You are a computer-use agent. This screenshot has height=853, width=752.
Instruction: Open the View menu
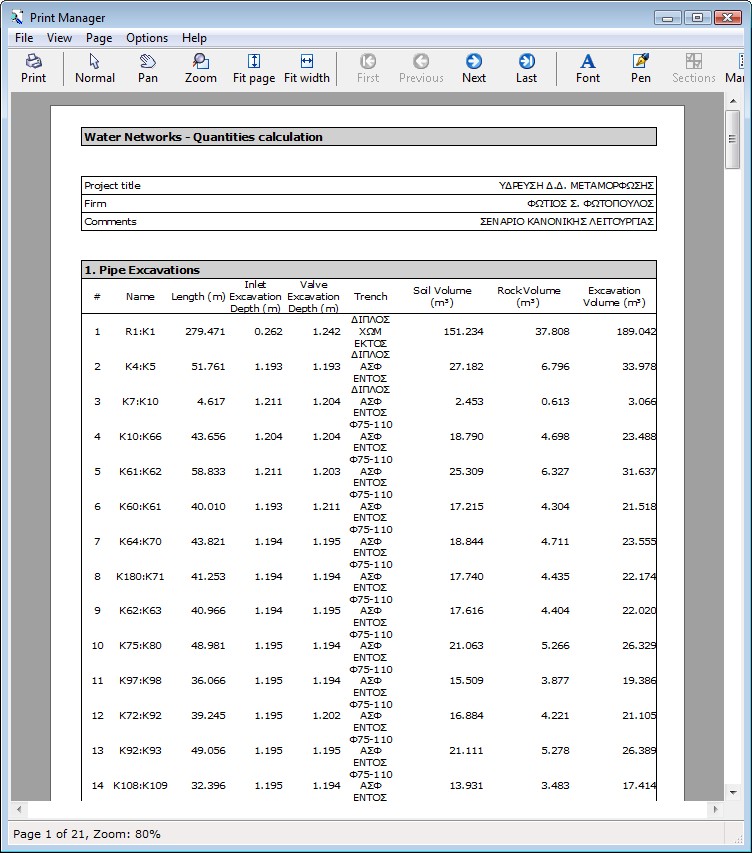[59, 38]
